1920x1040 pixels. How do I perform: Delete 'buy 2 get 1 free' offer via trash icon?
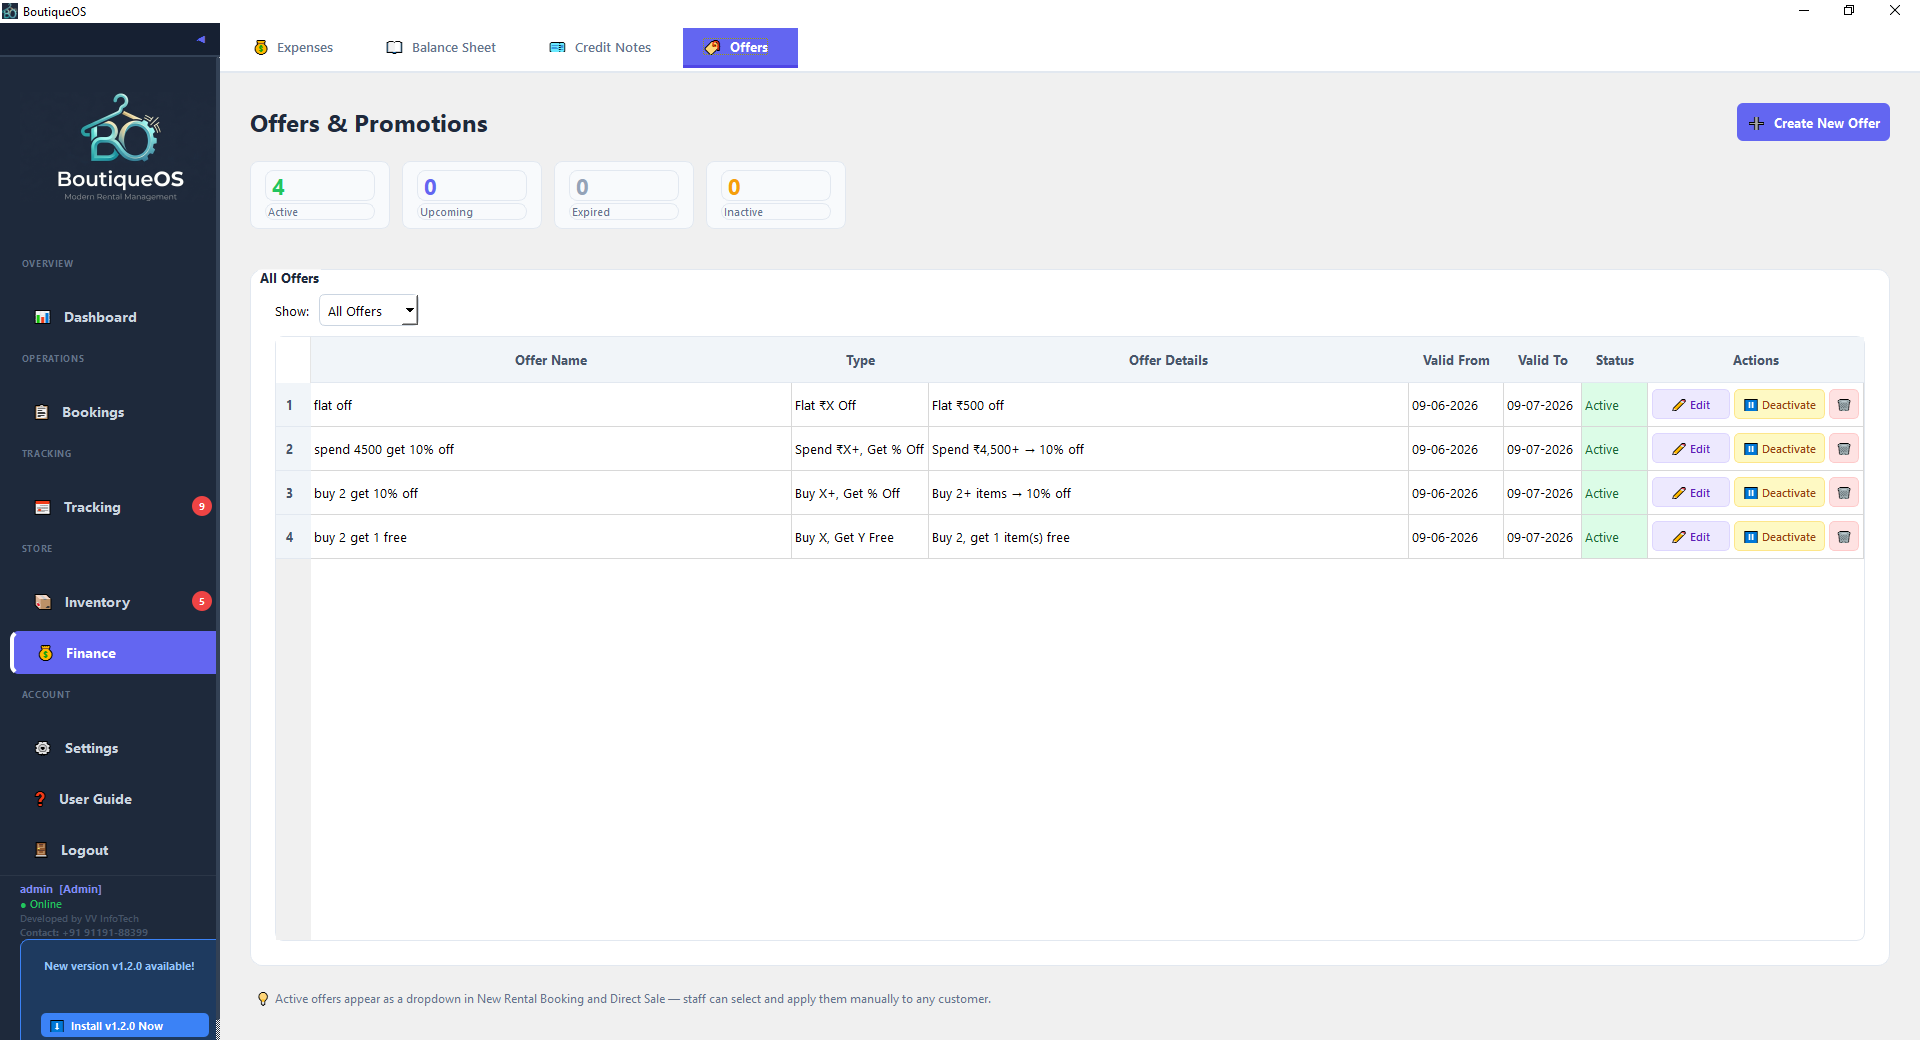point(1844,537)
